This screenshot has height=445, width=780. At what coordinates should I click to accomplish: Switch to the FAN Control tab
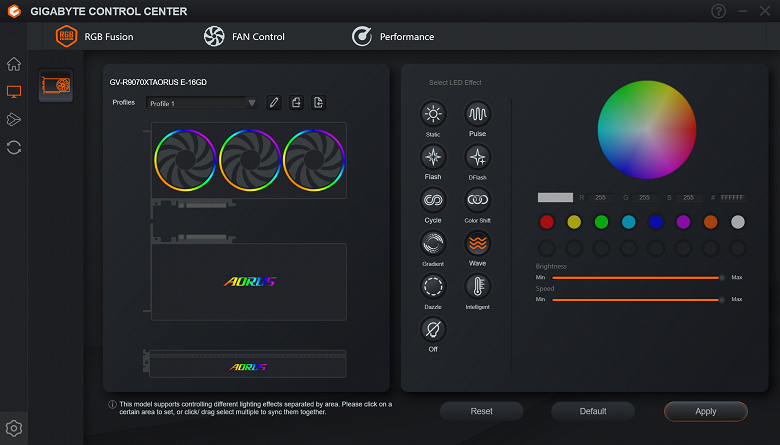[x=244, y=36]
